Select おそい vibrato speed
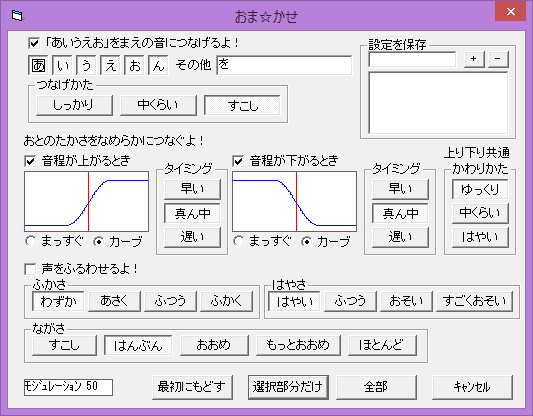Viewport: 533px width, 416px height. click(406, 301)
